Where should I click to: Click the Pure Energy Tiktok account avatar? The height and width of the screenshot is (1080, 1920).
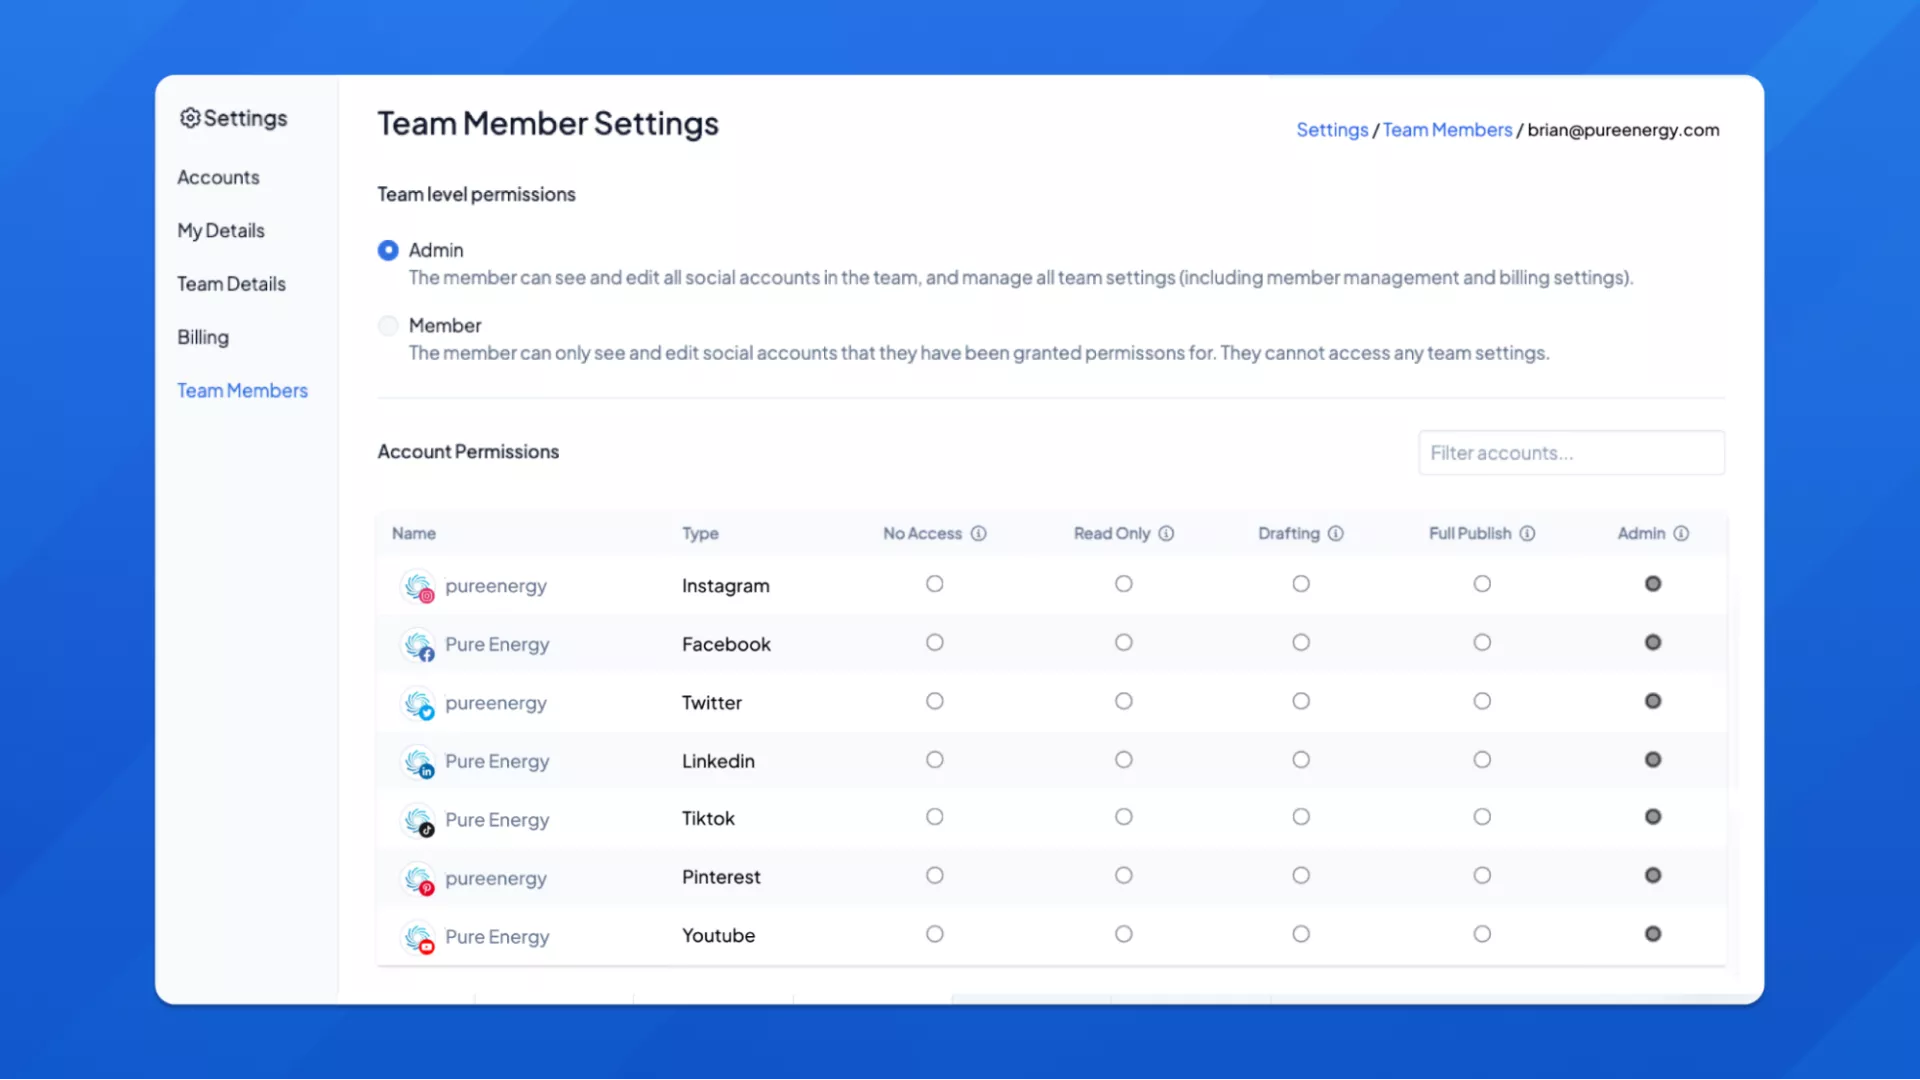pos(418,820)
